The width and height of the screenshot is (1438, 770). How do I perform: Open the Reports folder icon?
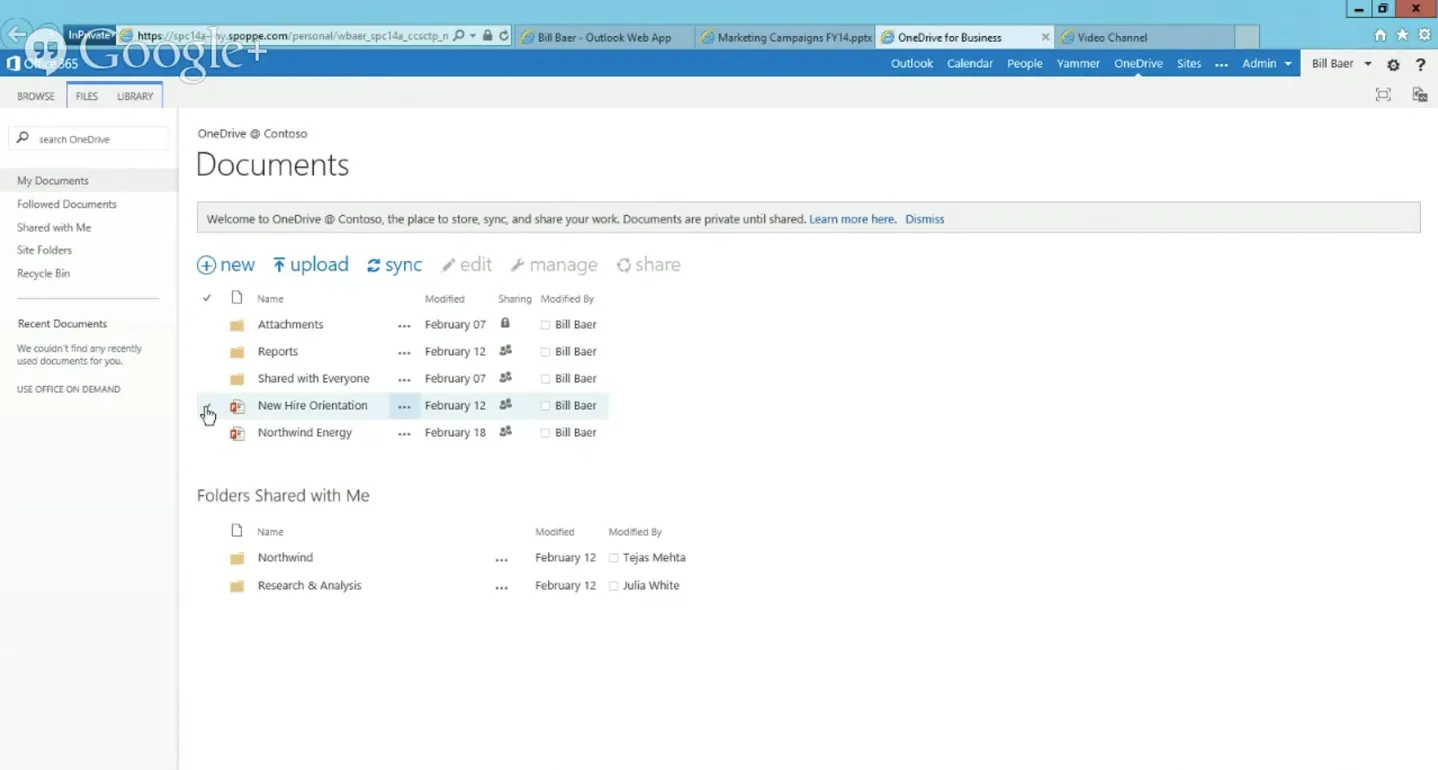click(237, 352)
